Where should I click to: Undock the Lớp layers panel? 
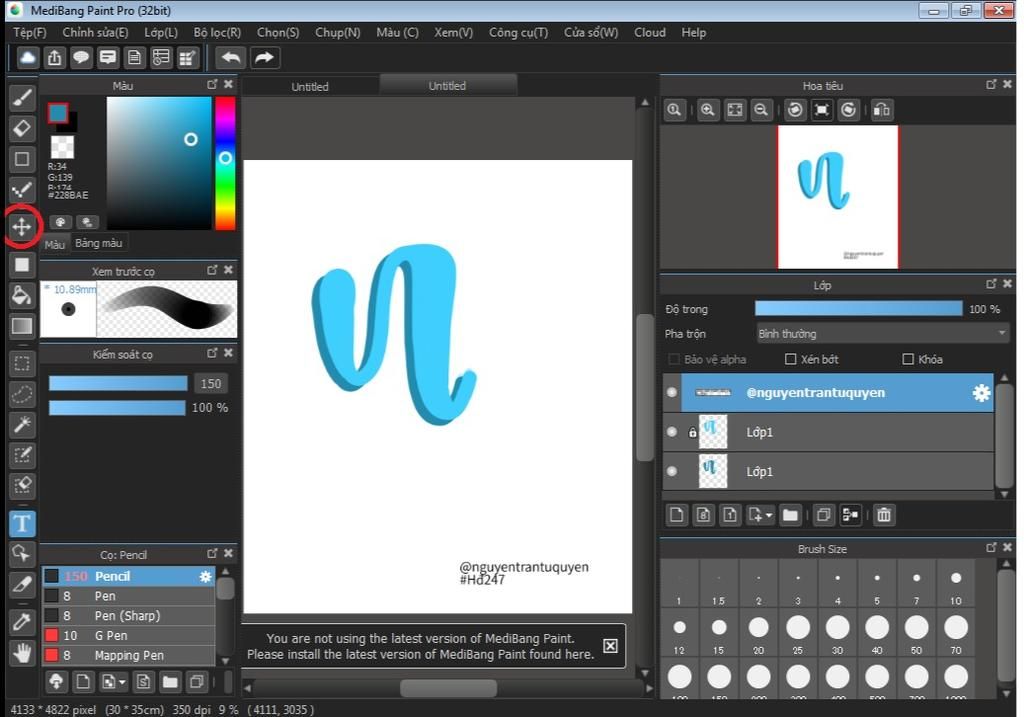(991, 284)
